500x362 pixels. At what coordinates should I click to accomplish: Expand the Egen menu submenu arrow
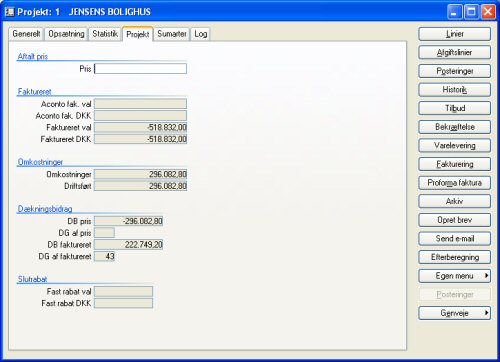pos(486,276)
